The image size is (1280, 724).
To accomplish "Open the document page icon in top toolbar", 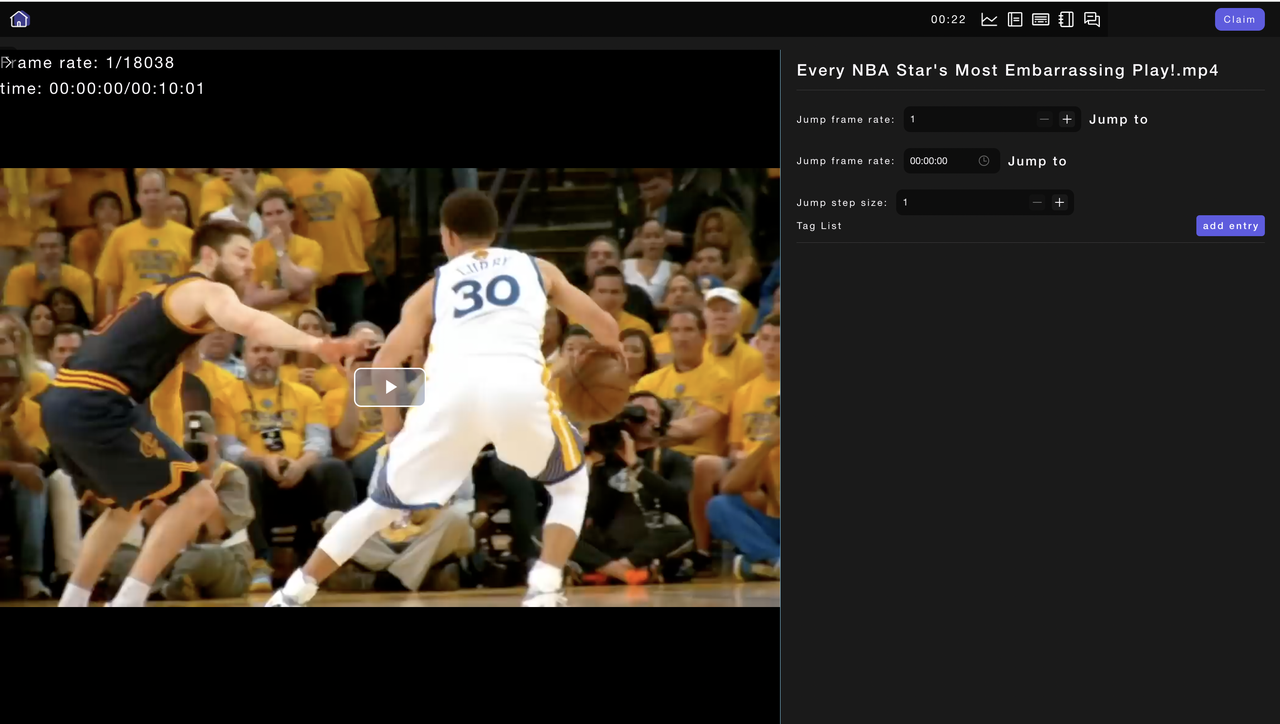I will click(x=1015, y=19).
